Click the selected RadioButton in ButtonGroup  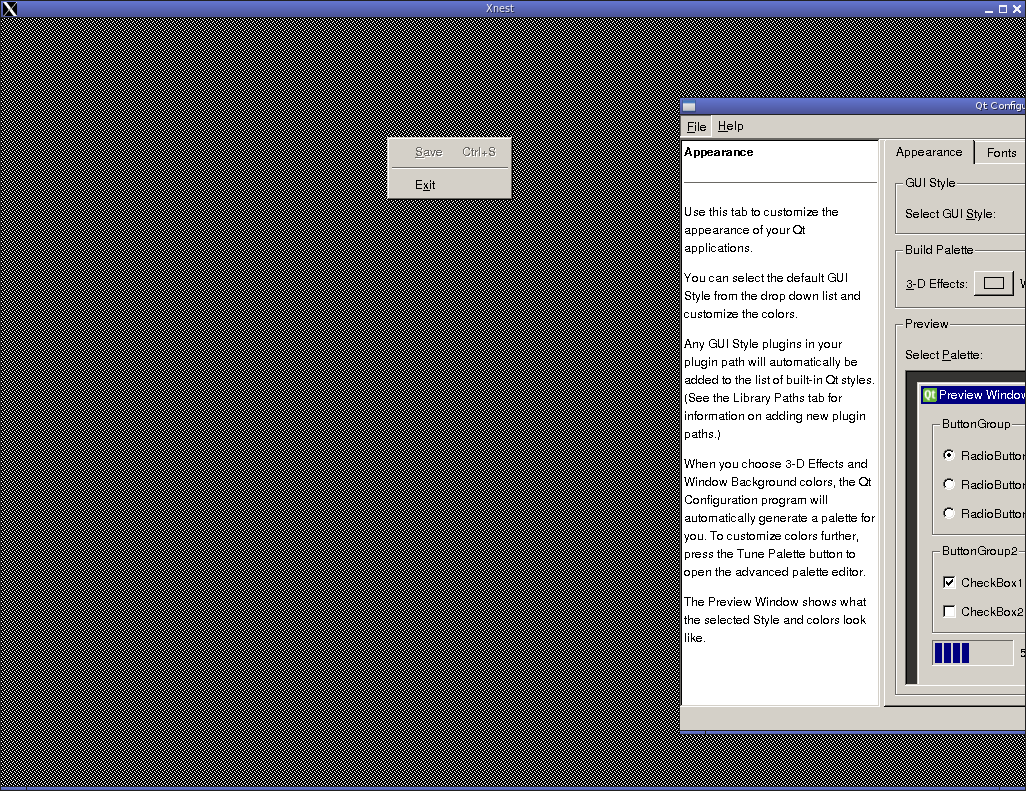click(949, 455)
